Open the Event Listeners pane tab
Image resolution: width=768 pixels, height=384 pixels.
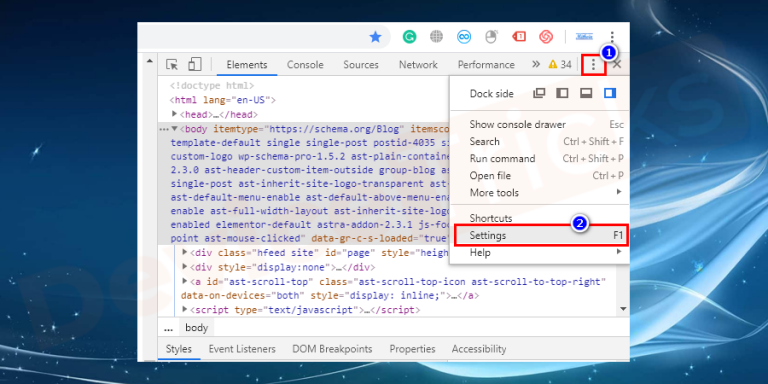[242, 349]
